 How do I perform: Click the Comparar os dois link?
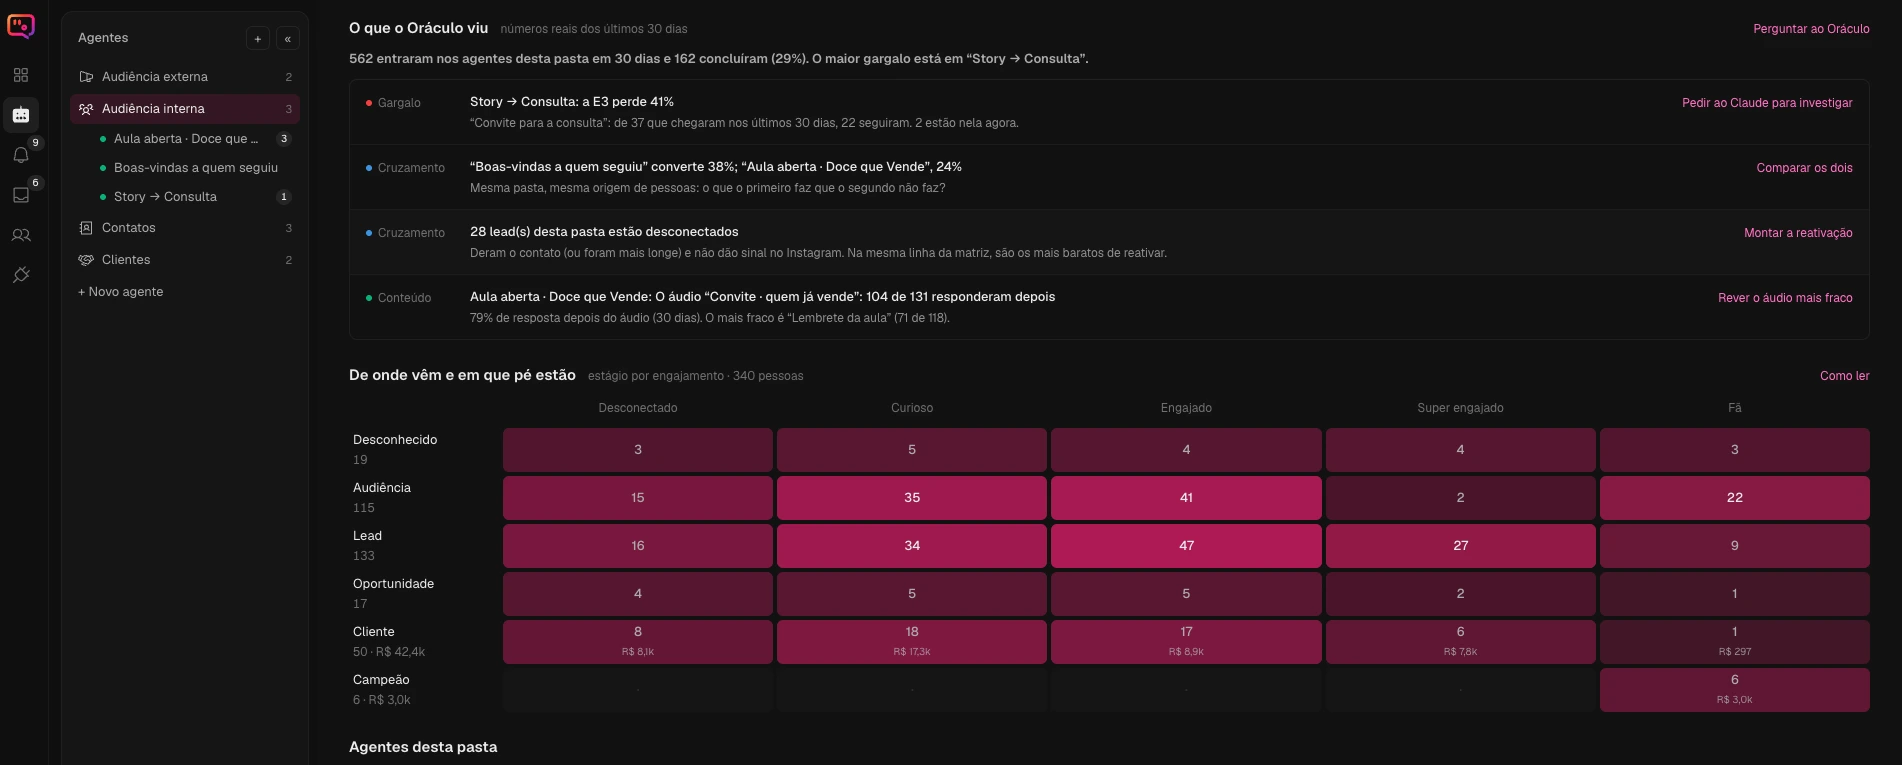click(1804, 168)
